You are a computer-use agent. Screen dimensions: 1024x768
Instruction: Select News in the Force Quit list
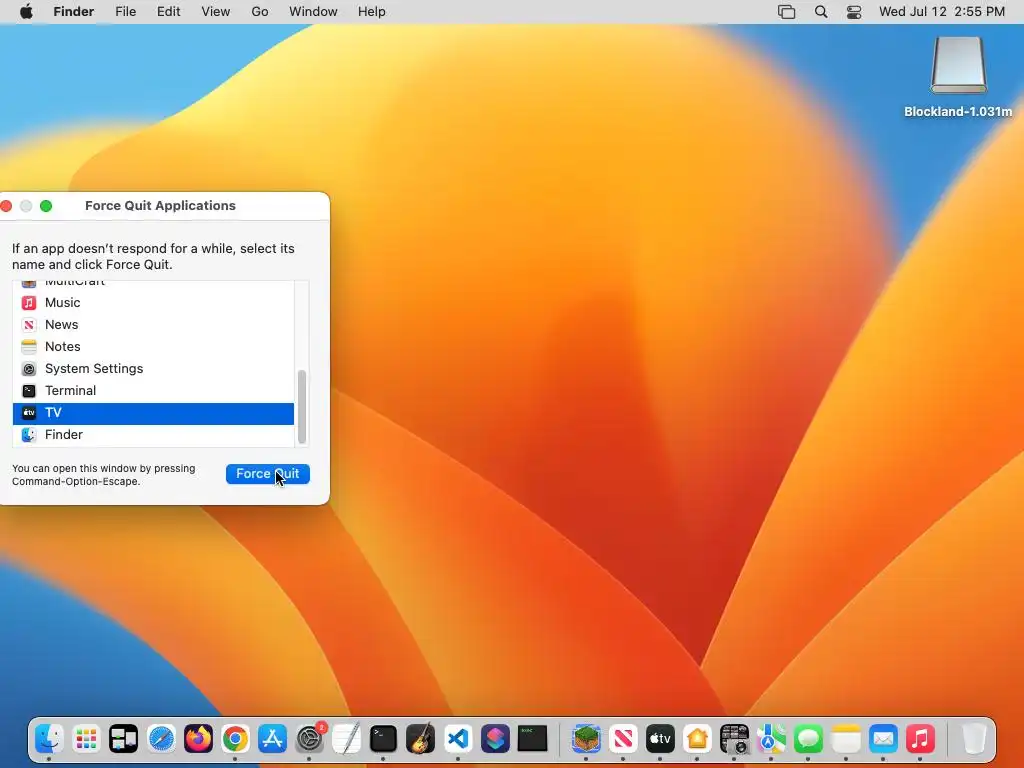(x=153, y=325)
